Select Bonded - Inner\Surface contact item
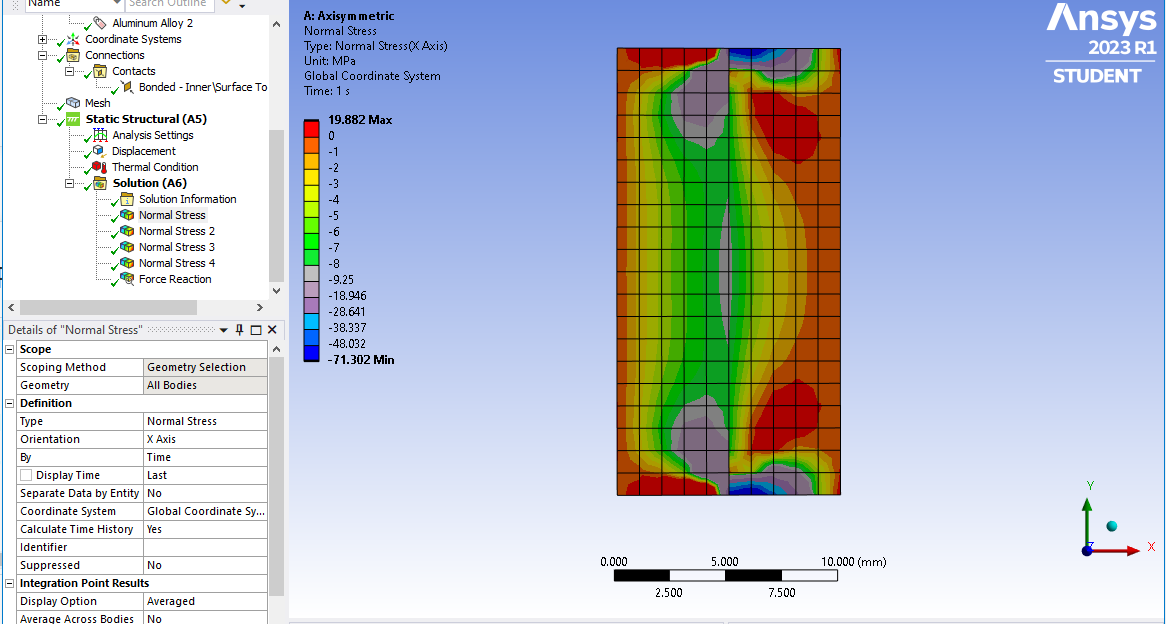Image resolution: width=1166 pixels, height=624 pixels. point(203,87)
